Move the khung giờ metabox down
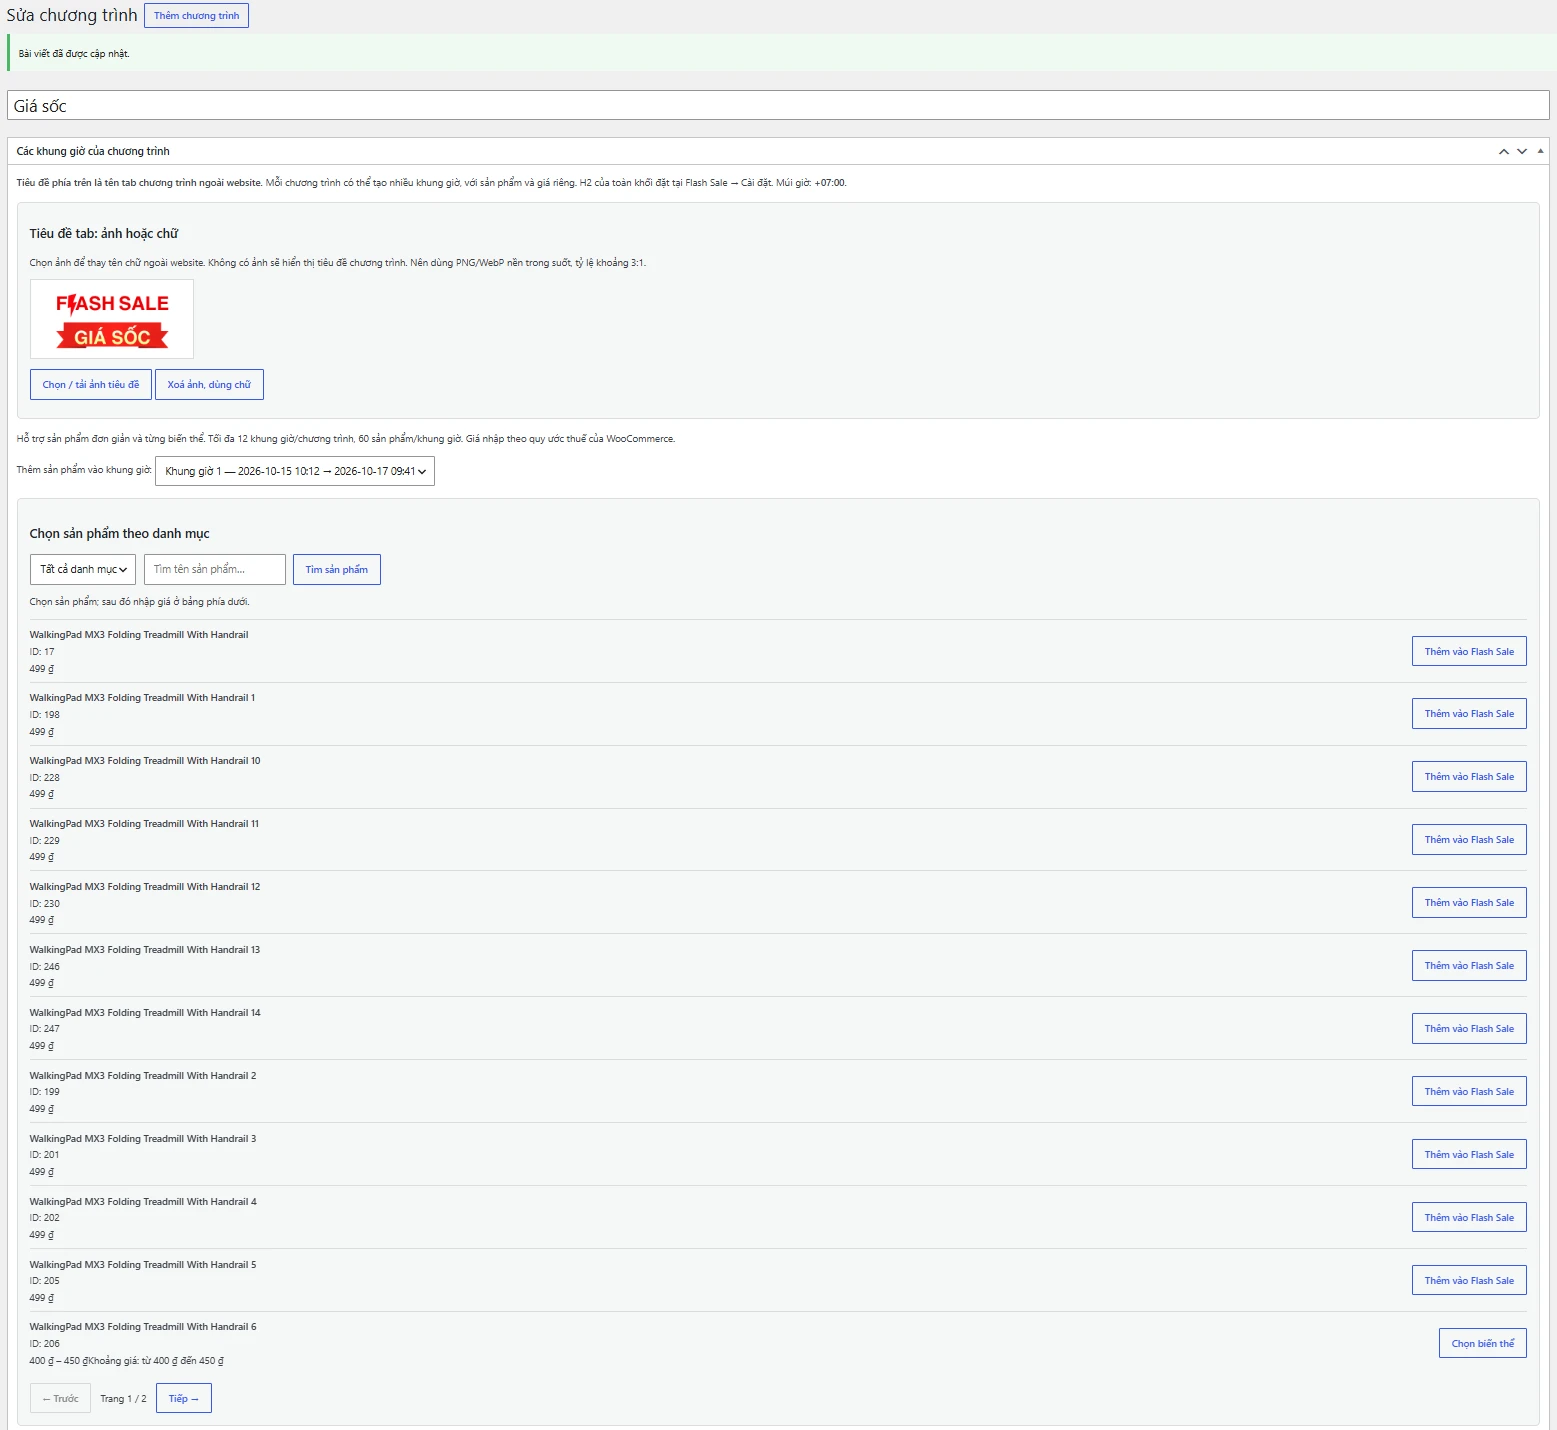1557x1430 pixels. pyautogui.click(x=1522, y=151)
